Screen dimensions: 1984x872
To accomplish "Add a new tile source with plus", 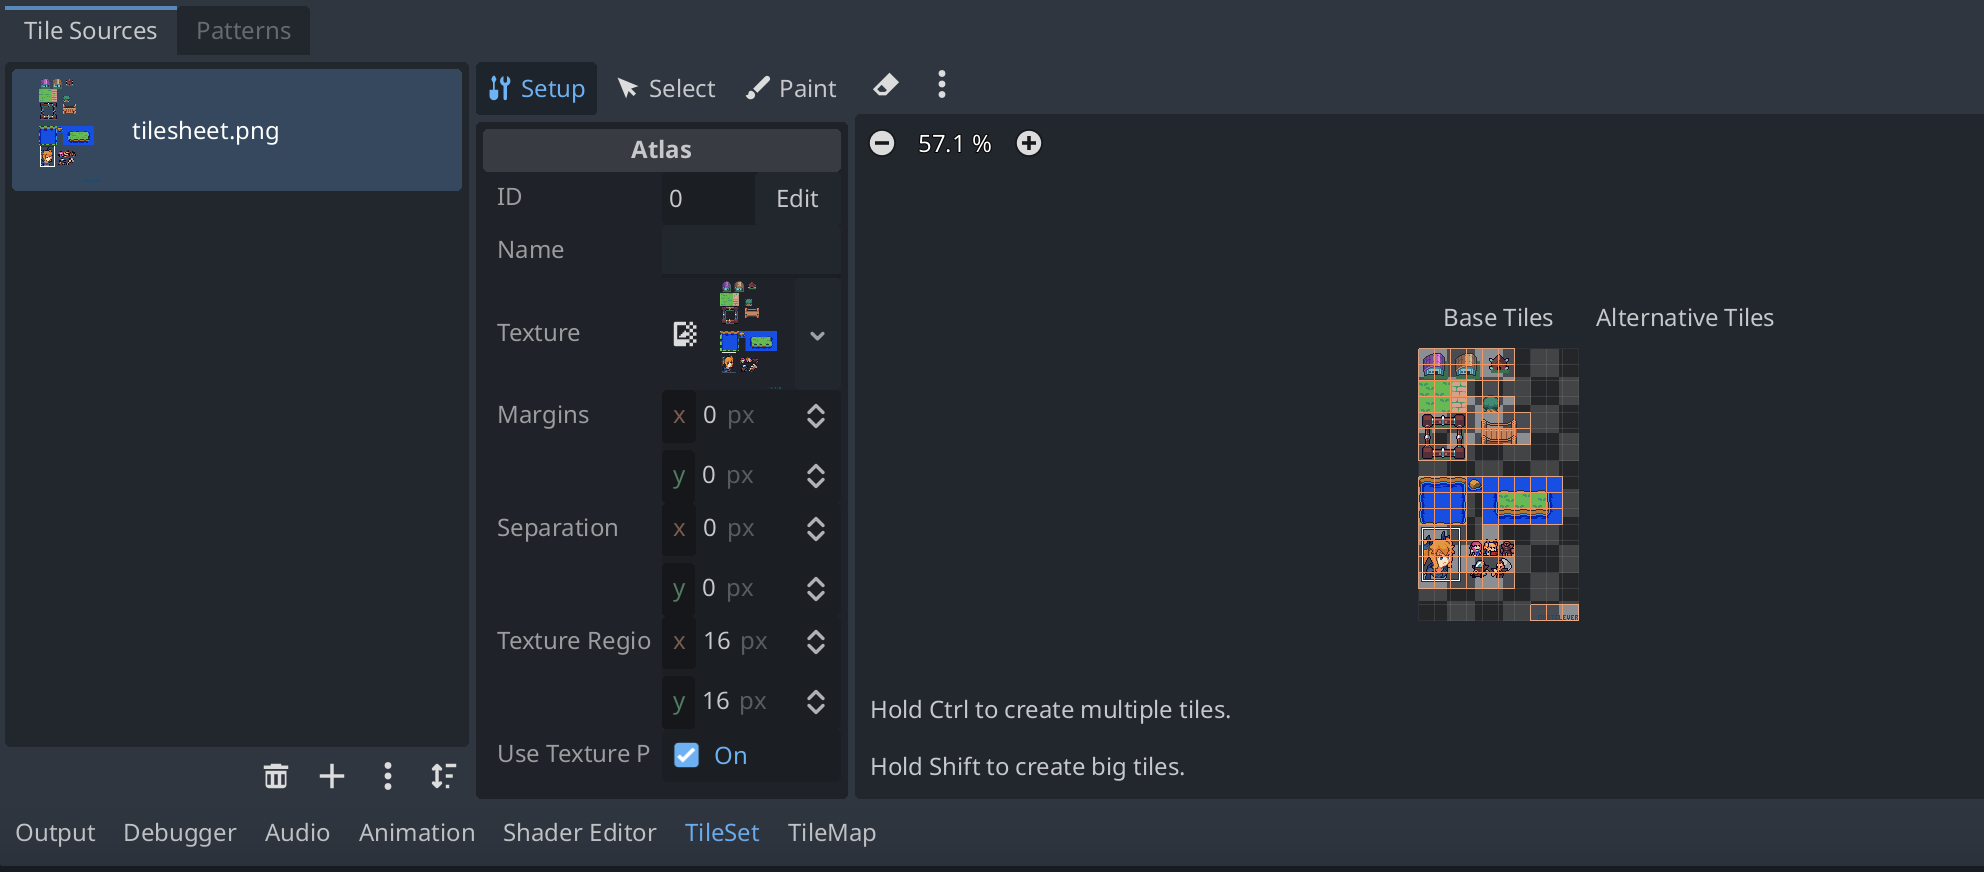I will click(x=332, y=776).
